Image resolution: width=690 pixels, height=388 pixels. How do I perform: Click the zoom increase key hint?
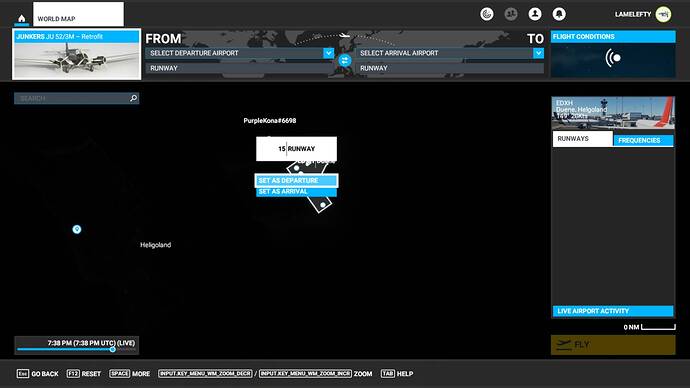305,373
